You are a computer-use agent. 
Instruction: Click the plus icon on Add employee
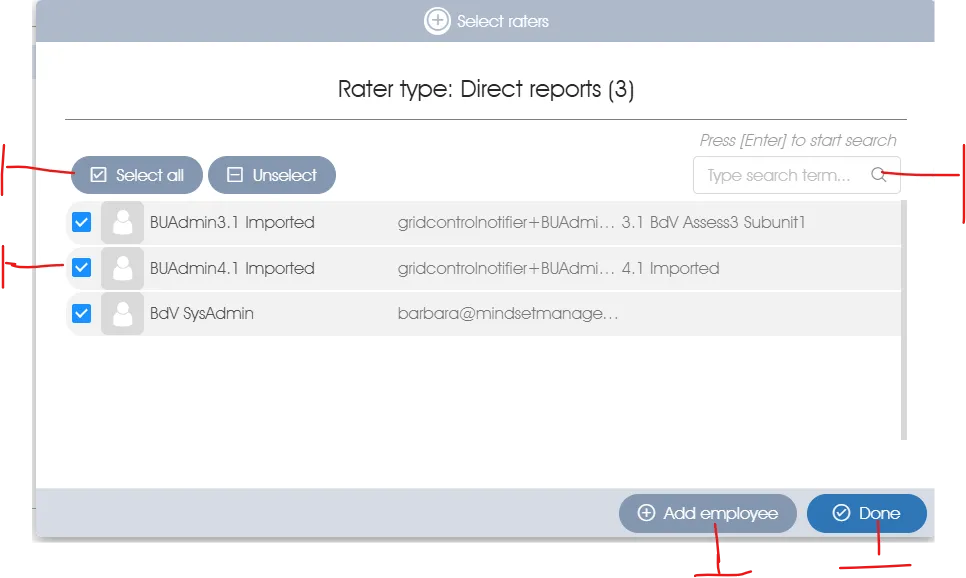(x=646, y=513)
